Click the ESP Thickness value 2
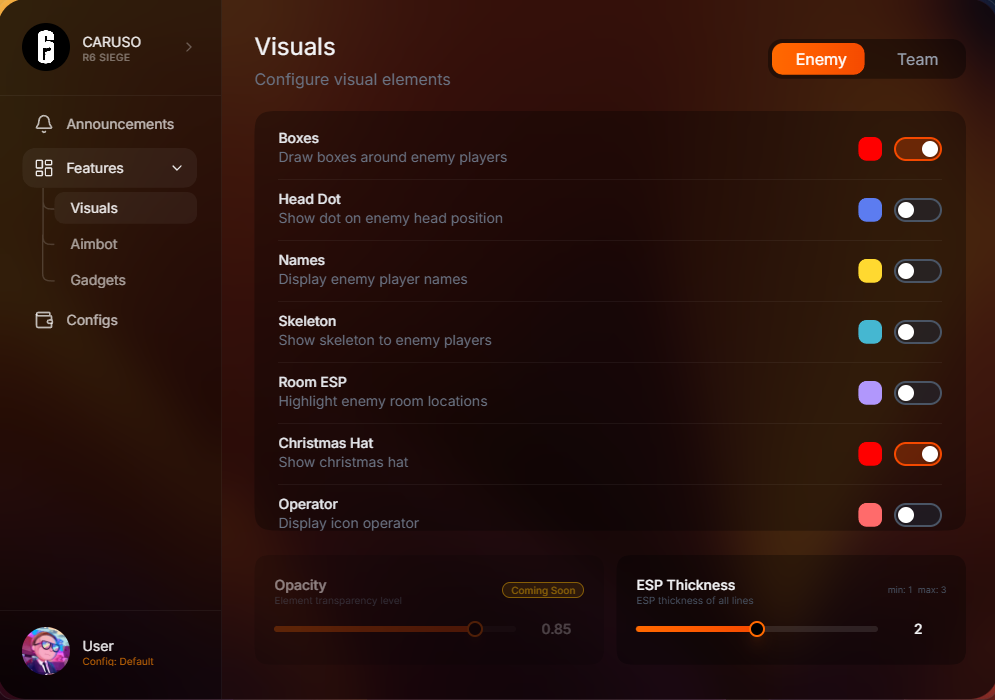Screen dimensions: 995x700 tap(918, 629)
